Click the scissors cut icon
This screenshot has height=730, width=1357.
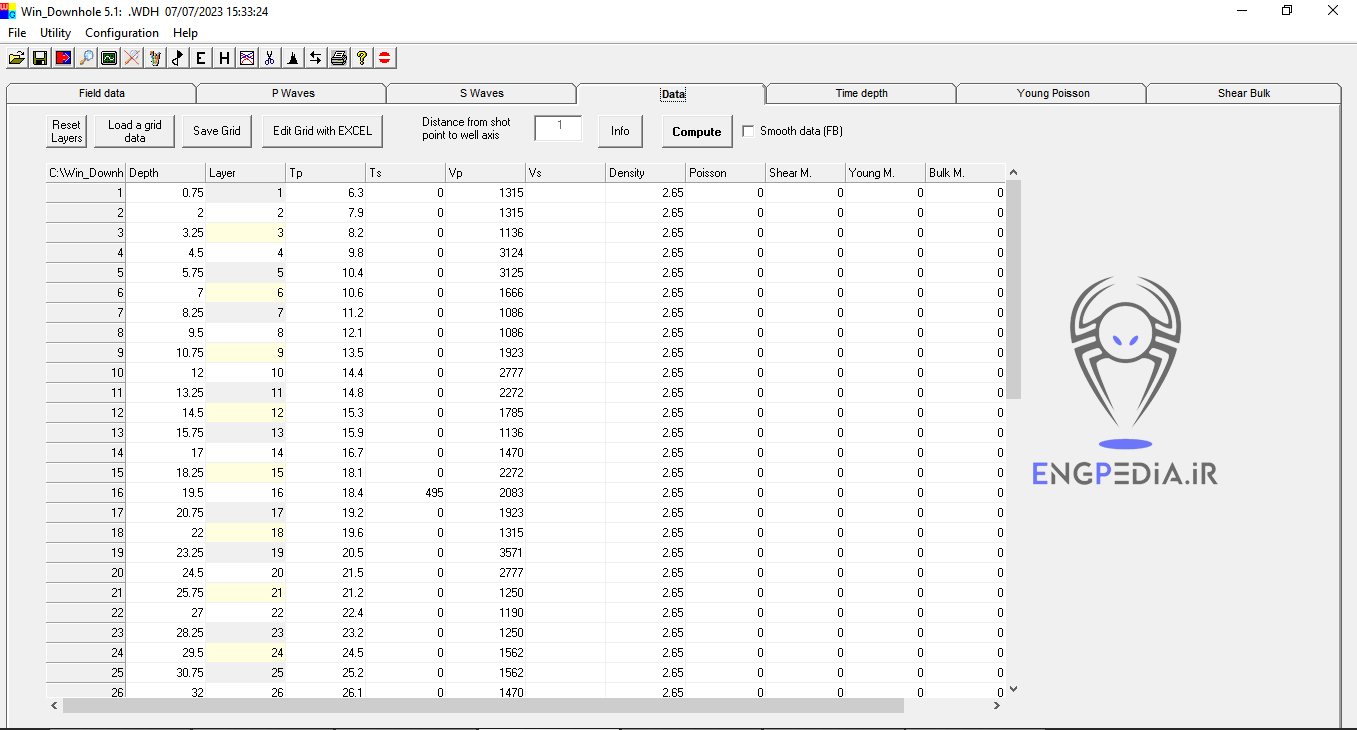click(x=269, y=58)
